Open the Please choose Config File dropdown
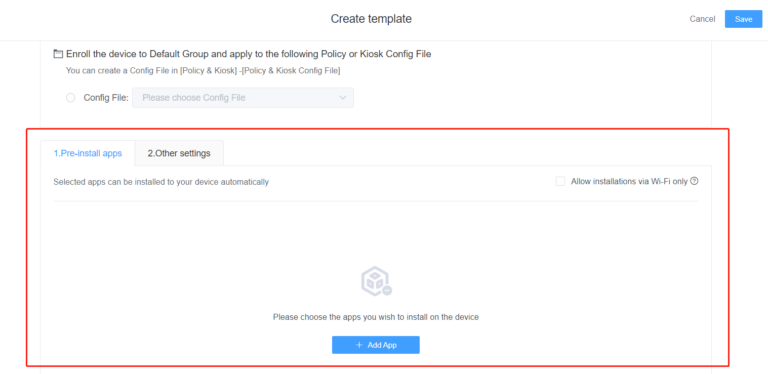This screenshot has width=768, height=374. pyautogui.click(x=243, y=97)
